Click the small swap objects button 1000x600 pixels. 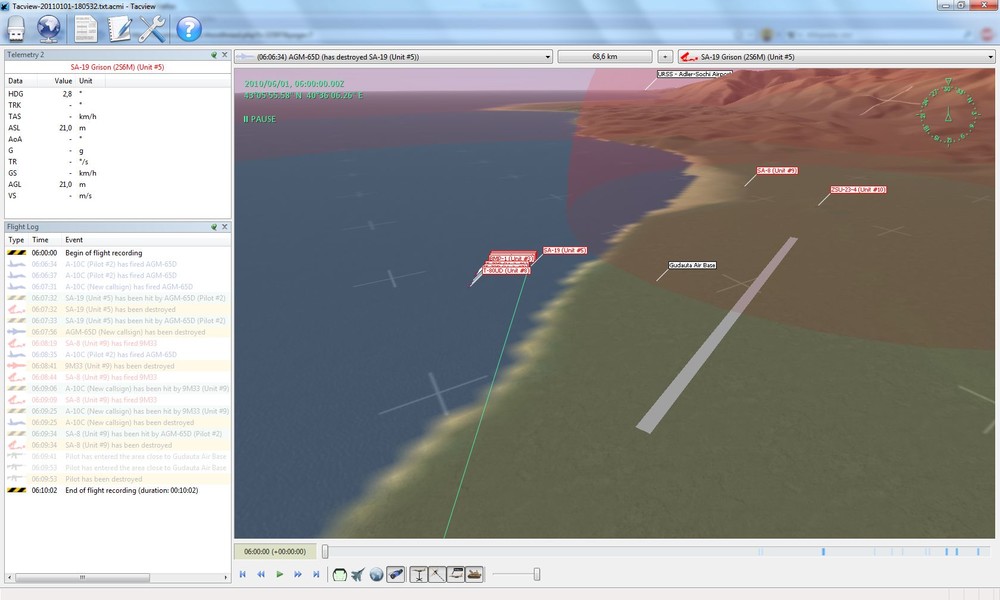665,57
